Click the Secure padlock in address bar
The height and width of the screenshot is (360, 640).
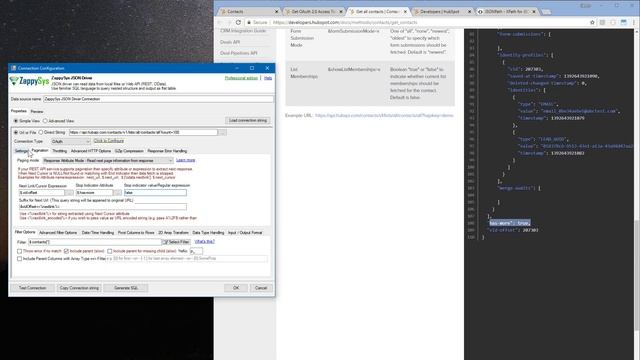(249, 22)
